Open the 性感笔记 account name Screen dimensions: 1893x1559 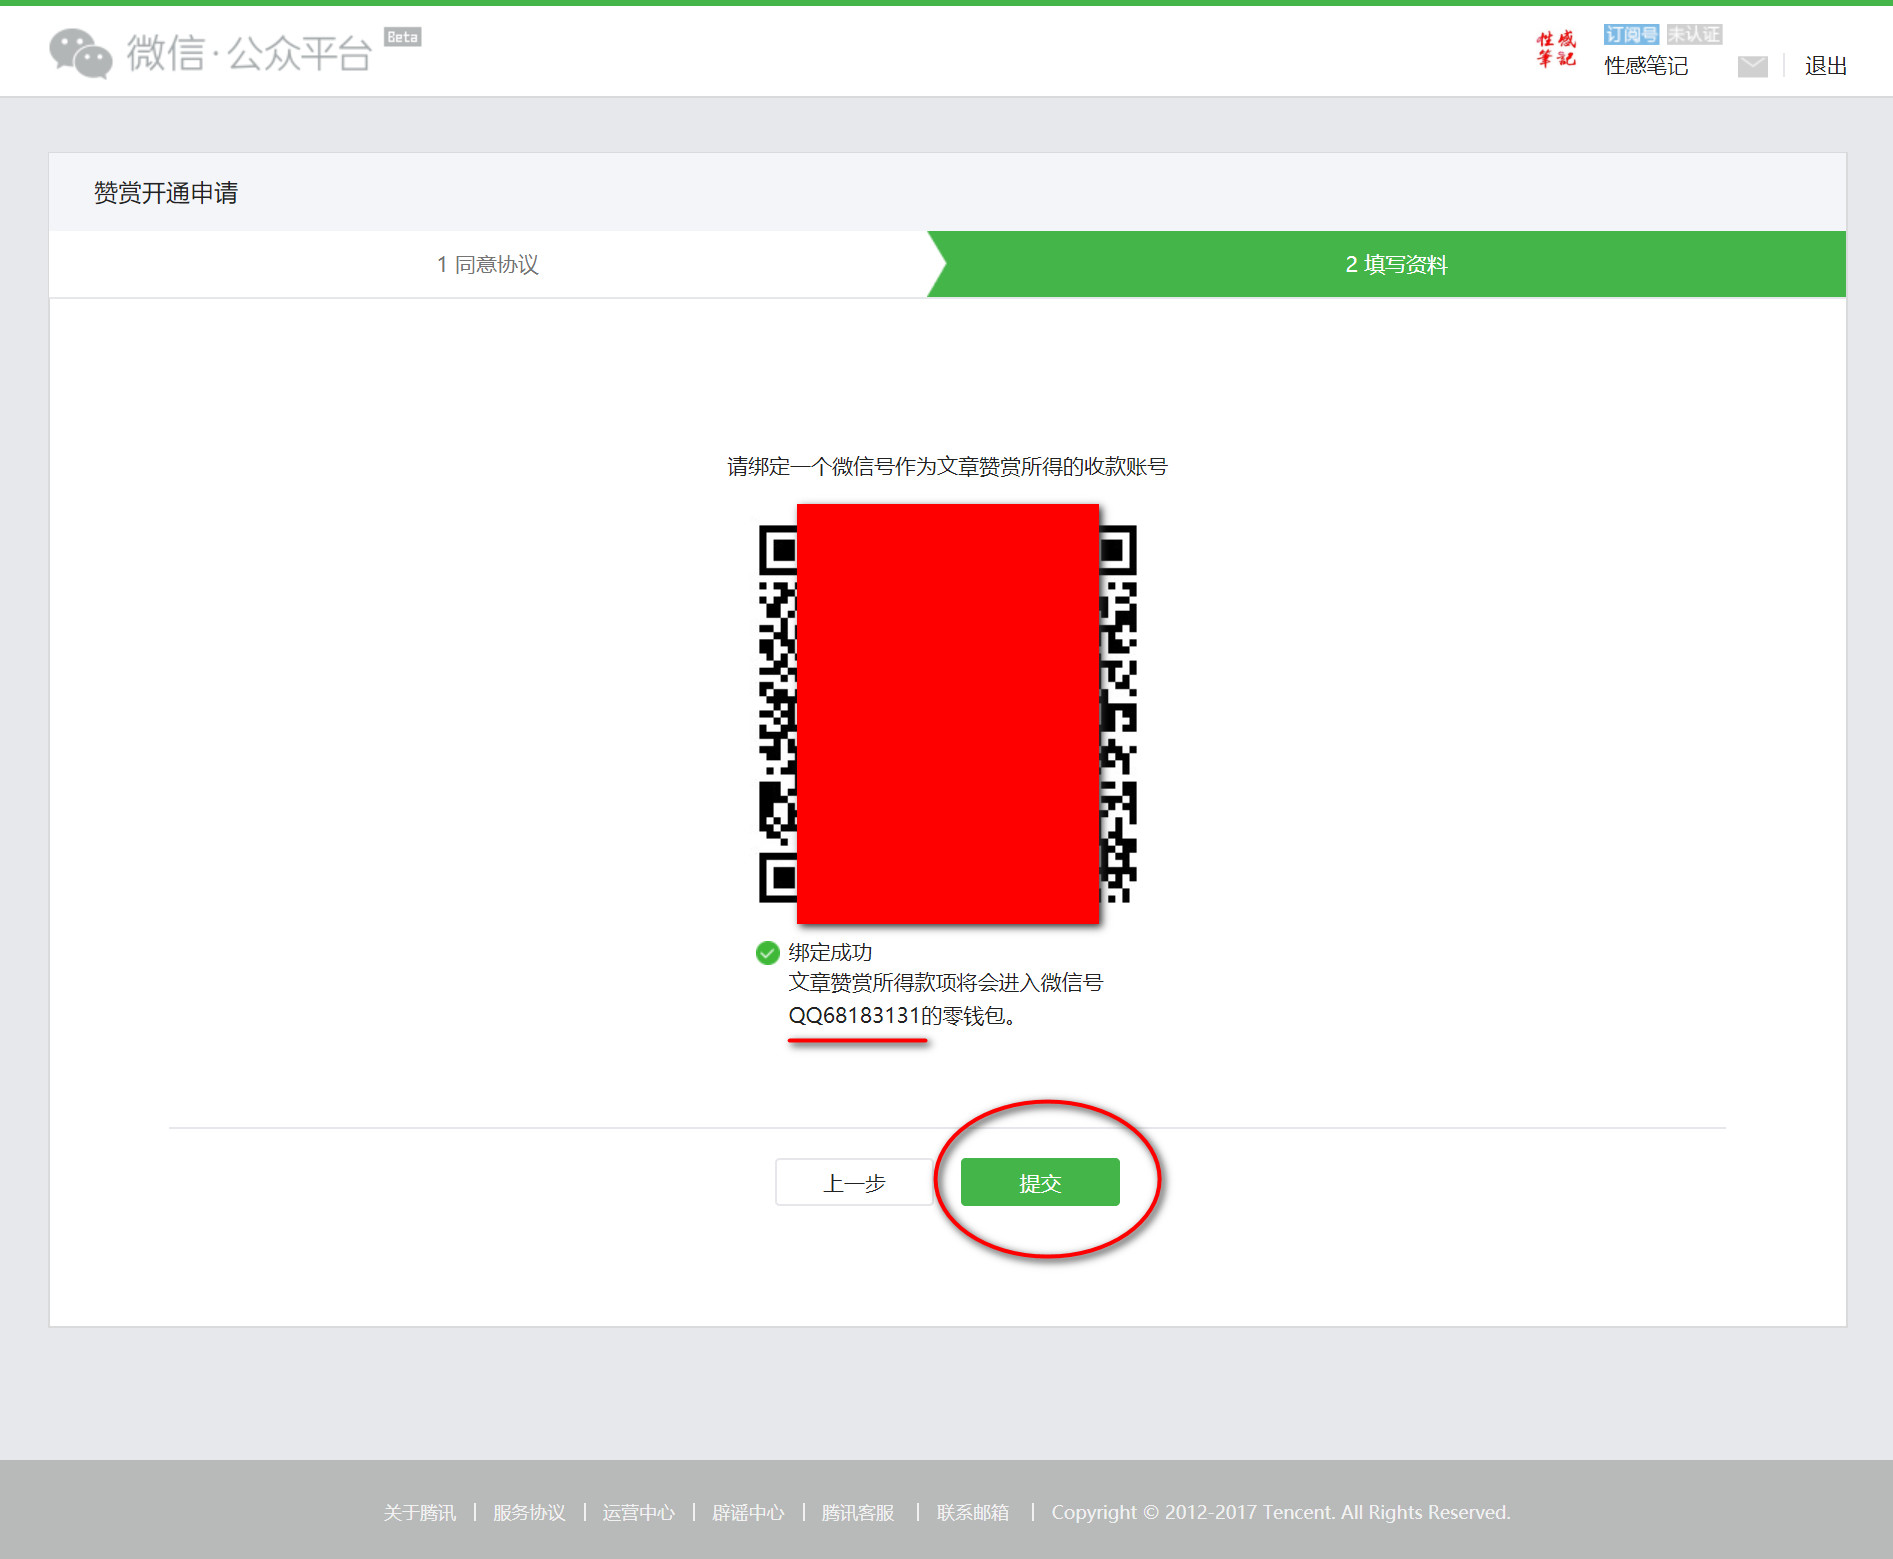1646,66
